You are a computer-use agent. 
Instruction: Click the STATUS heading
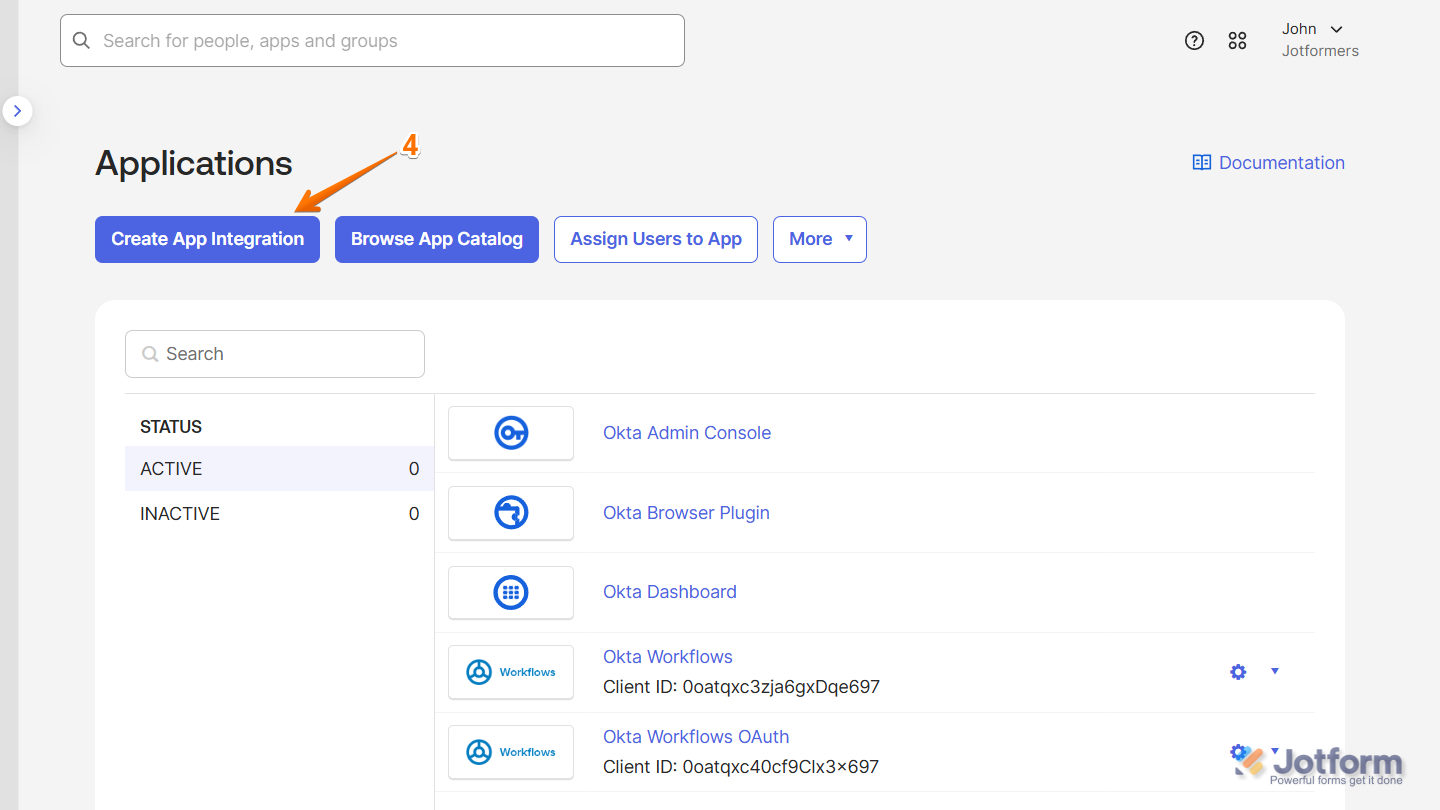point(171,427)
